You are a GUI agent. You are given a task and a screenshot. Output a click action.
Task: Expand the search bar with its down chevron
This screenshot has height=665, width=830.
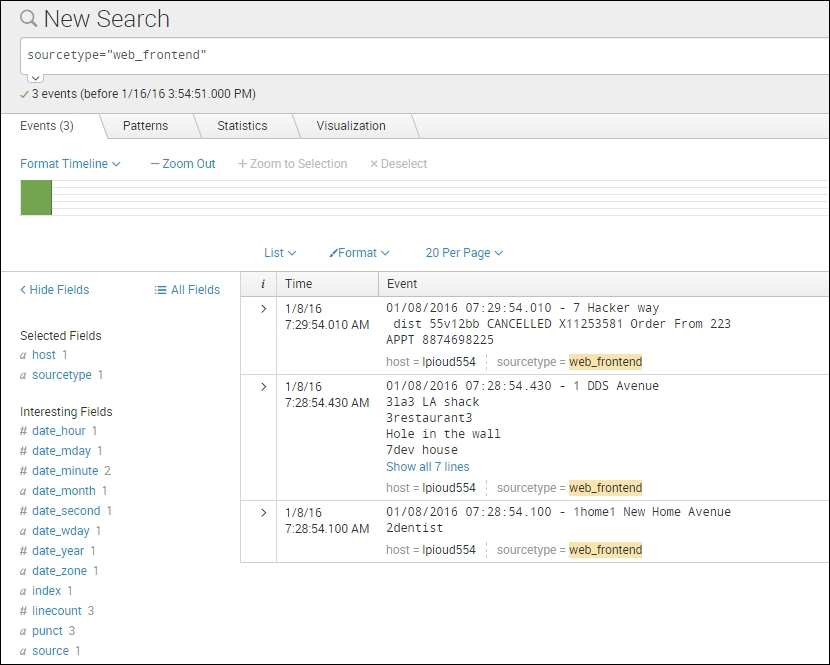point(35,78)
